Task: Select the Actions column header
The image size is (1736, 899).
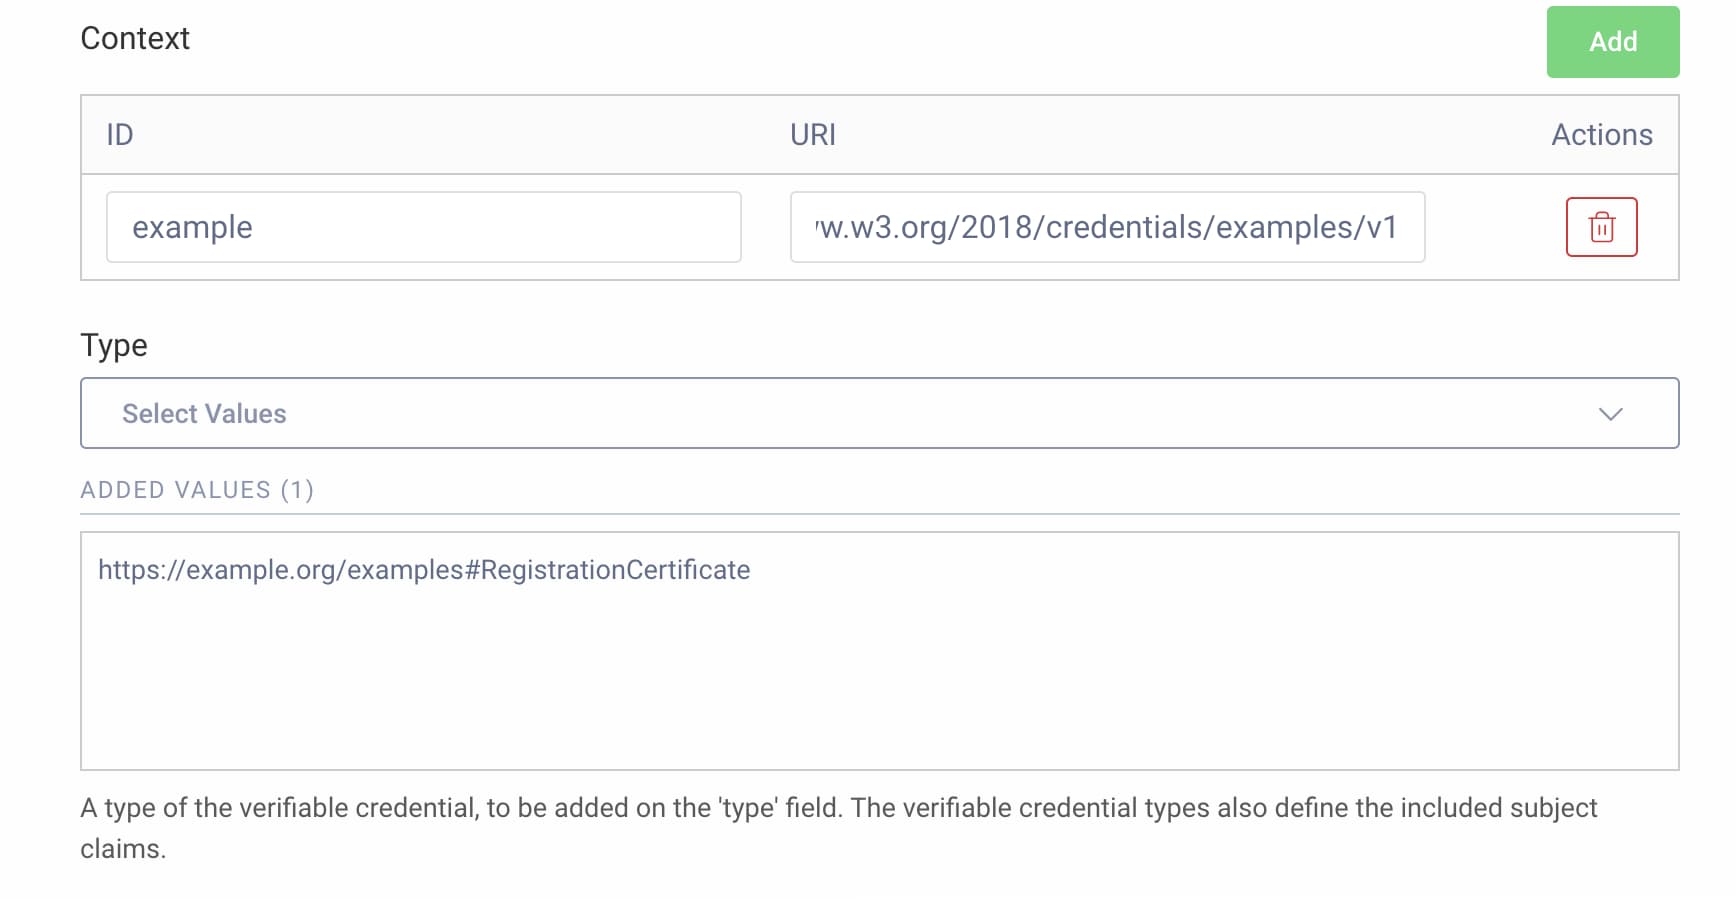Action: tap(1601, 134)
